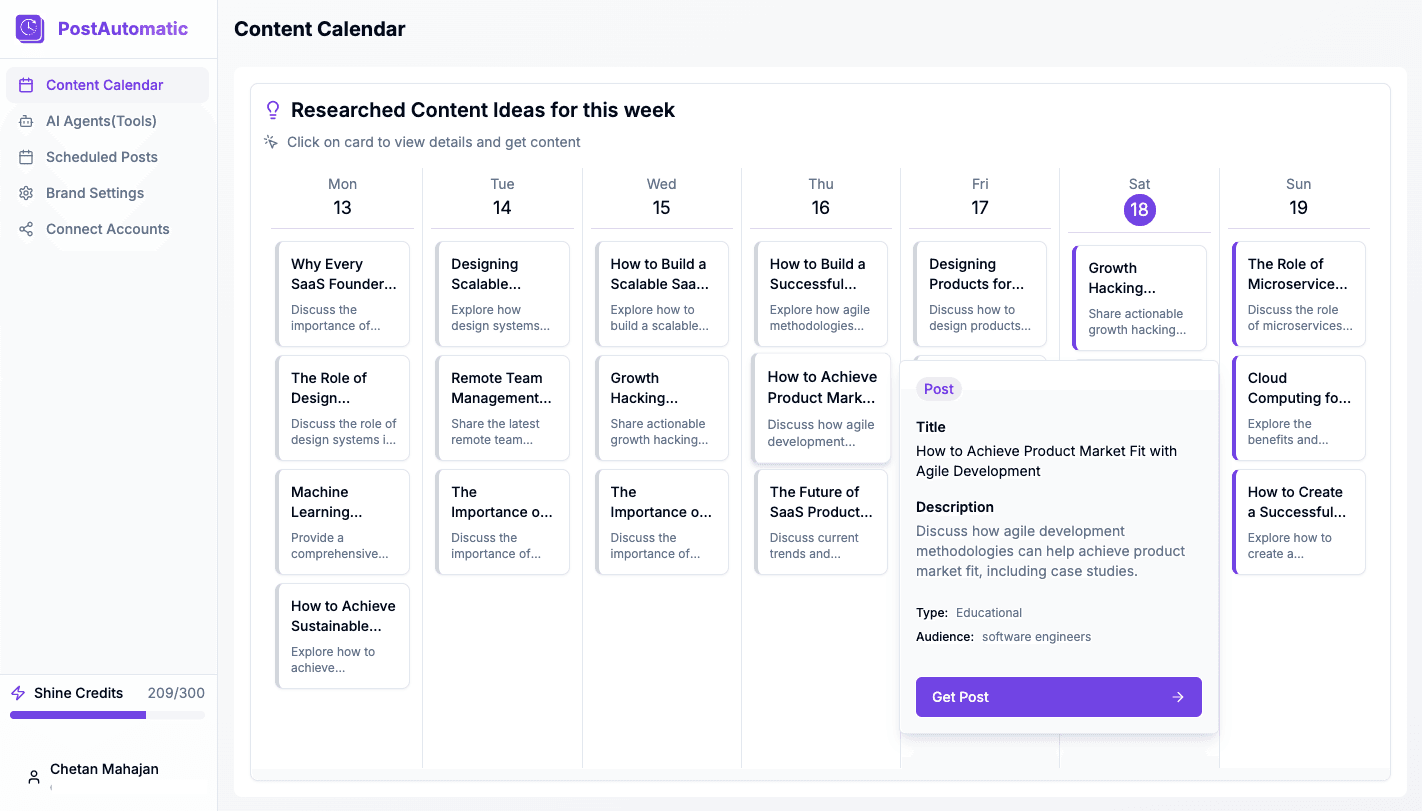The height and width of the screenshot is (811, 1422).
Task: Open the Cloud Computing card on Sunday
Action: tap(1298, 408)
